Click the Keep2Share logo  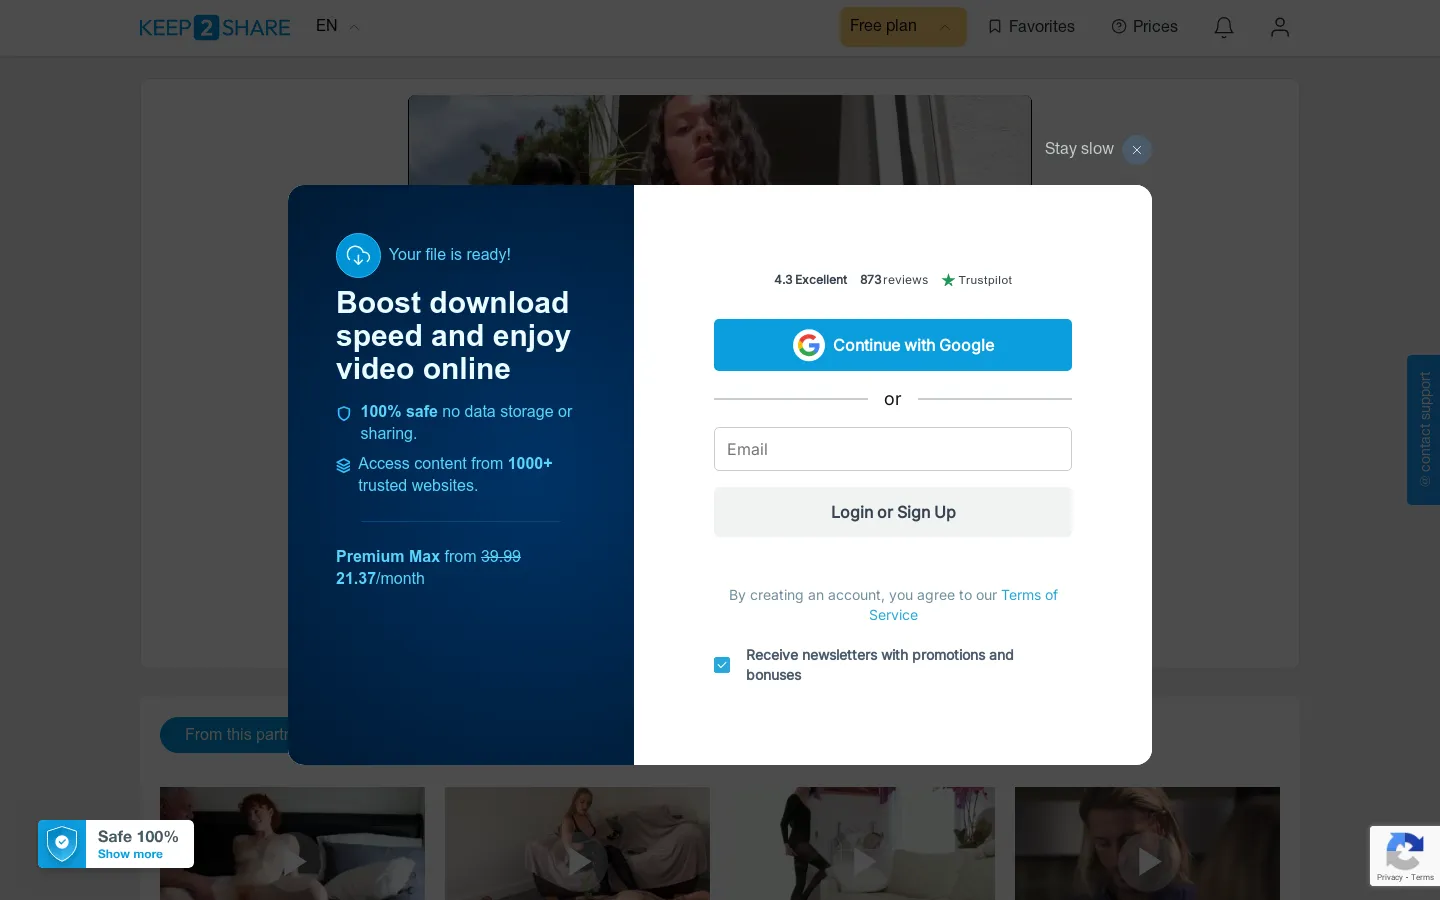[x=214, y=27]
